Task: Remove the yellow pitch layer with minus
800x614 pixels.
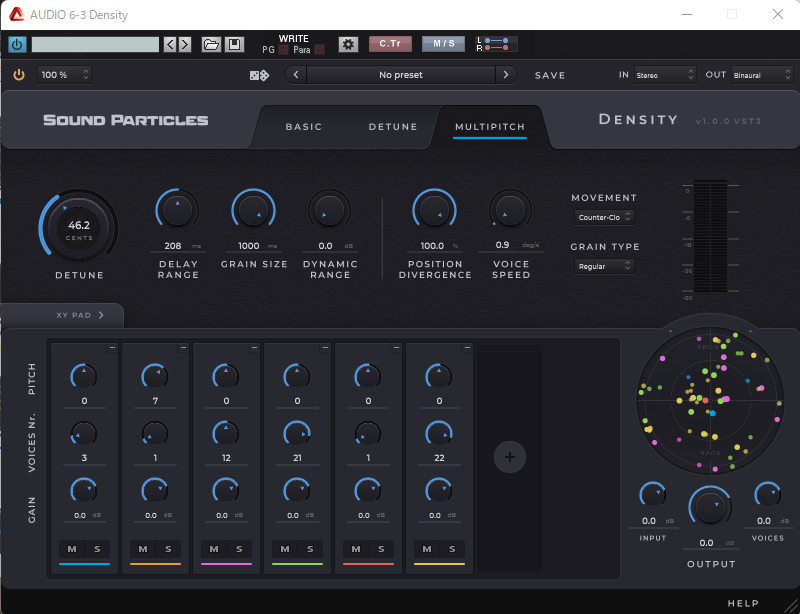Action: (x=467, y=348)
